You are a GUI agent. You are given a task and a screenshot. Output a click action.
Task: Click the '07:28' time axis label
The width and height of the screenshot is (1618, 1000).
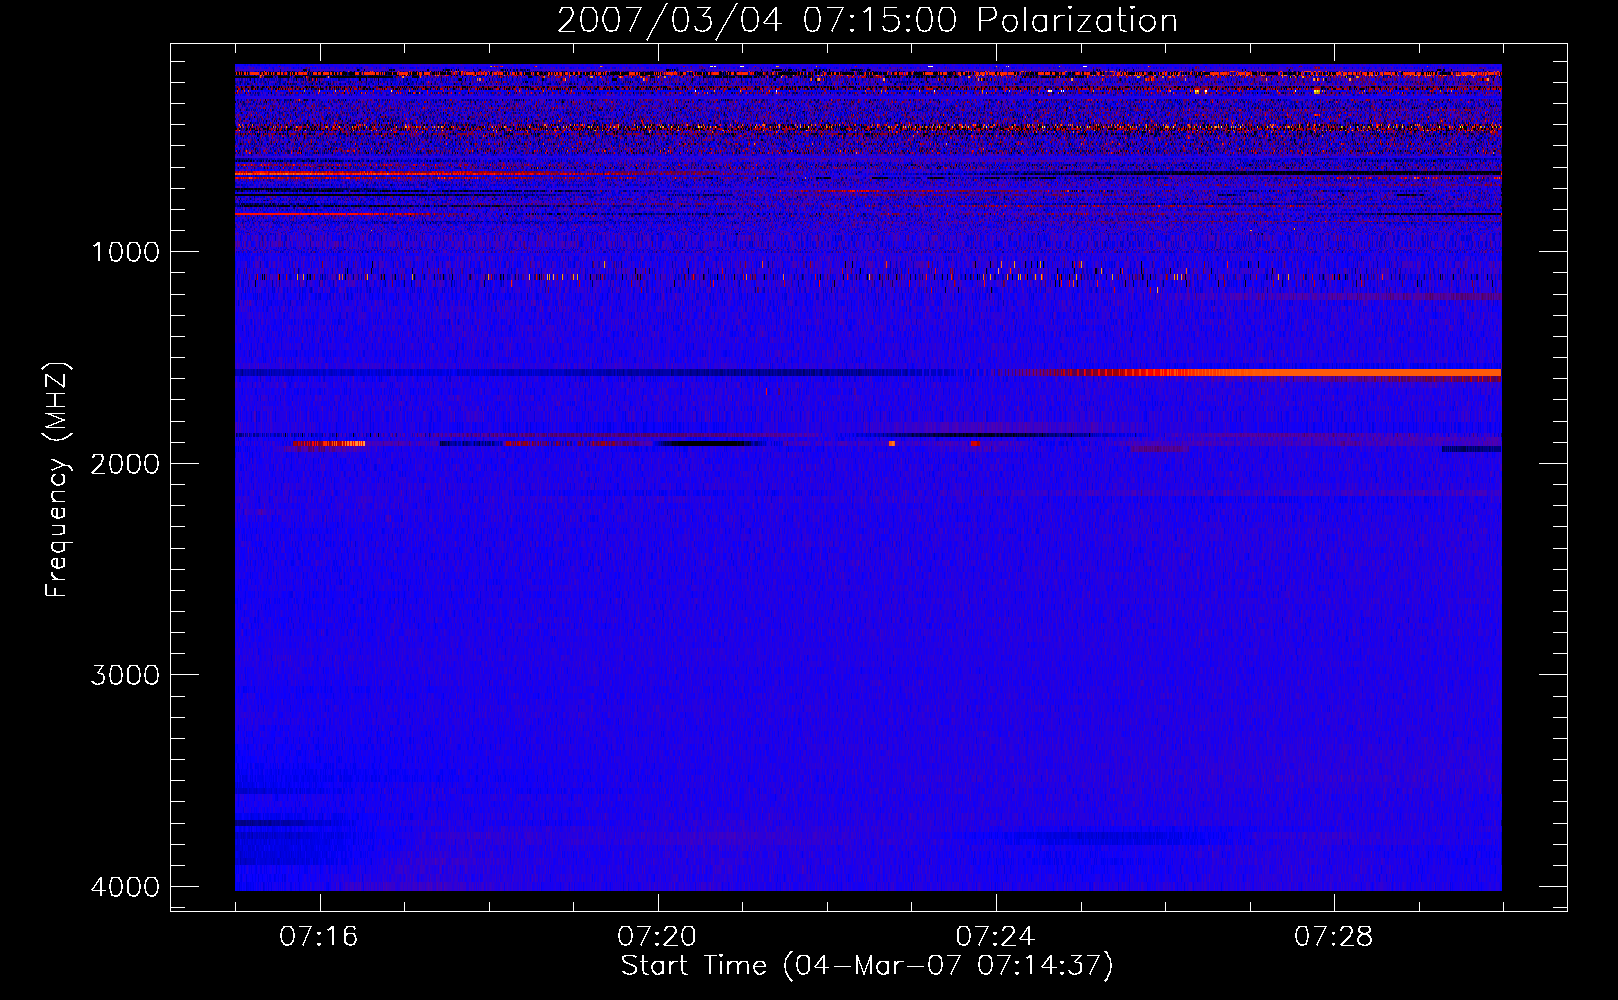(x=1333, y=937)
